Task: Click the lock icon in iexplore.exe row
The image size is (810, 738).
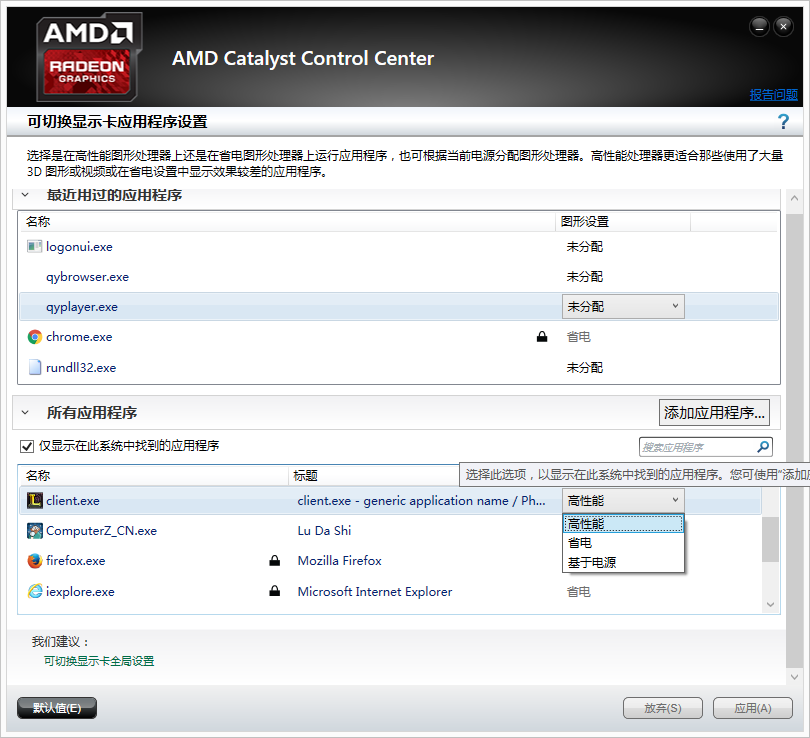Action: tap(274, 591)
